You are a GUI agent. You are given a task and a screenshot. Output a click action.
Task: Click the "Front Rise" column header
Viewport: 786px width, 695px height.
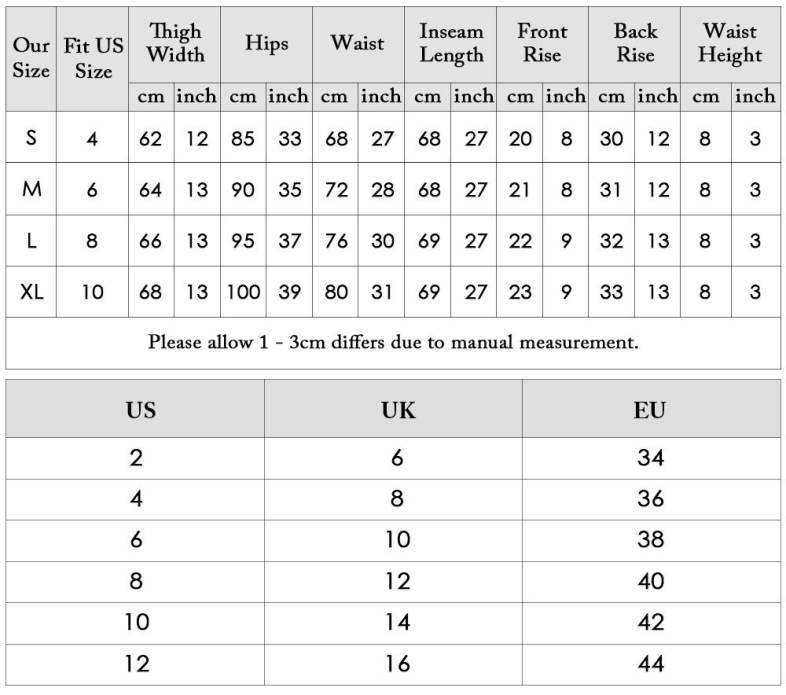tap(542, 44)
